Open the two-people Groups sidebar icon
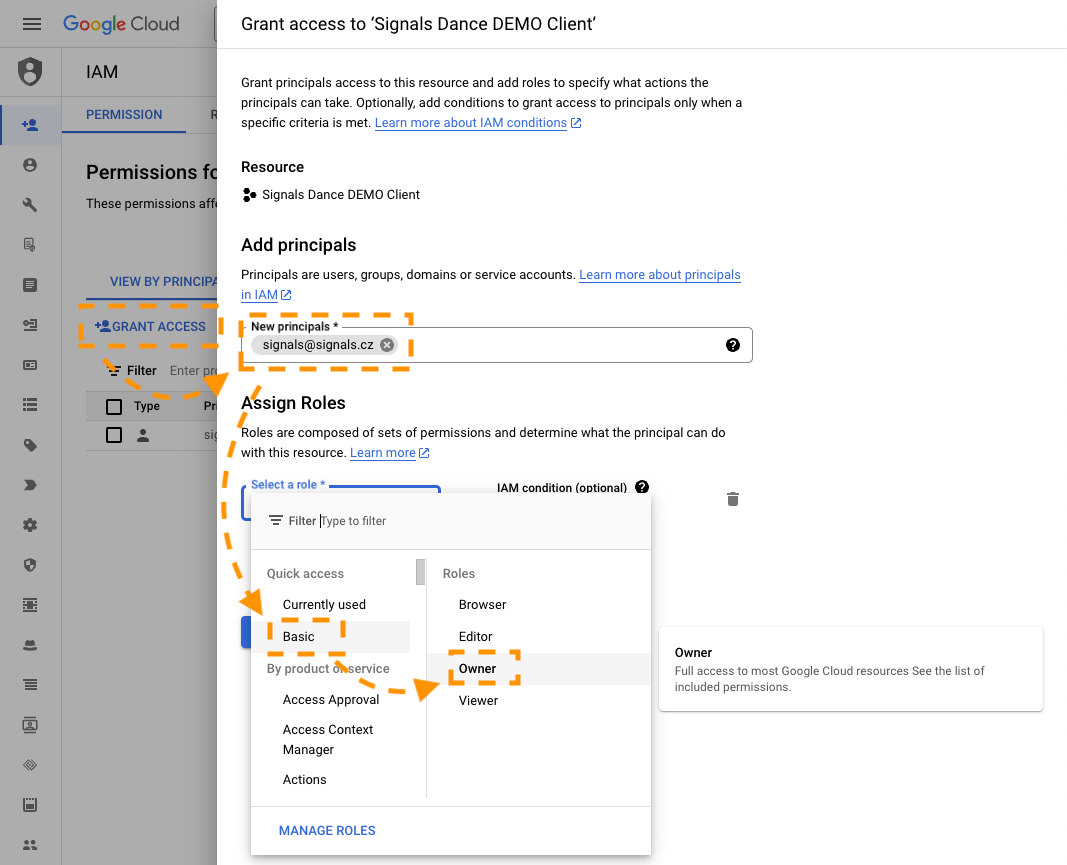The height and width of the screenshot is (865, 1067). pos(30,845)
